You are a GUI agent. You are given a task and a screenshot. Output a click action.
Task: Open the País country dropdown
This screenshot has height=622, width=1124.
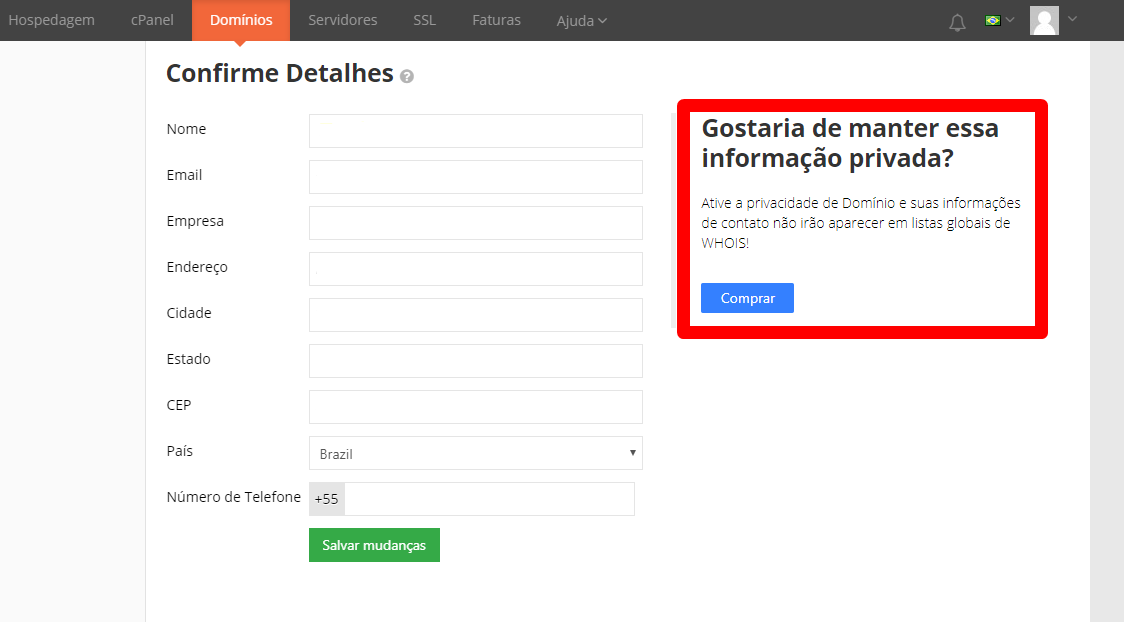tap(475, 453)
